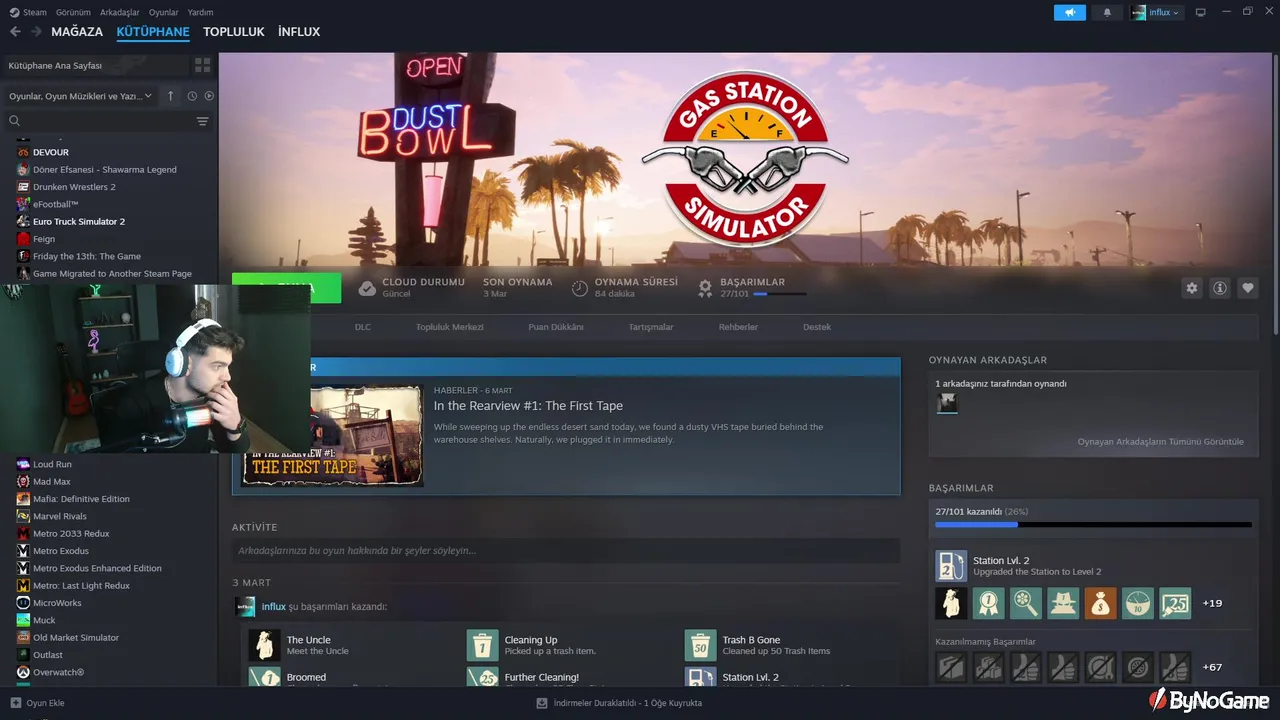Toggle favorite with the heart icon
Viewport: 1280px width, 720px height.
point(1248,288)
